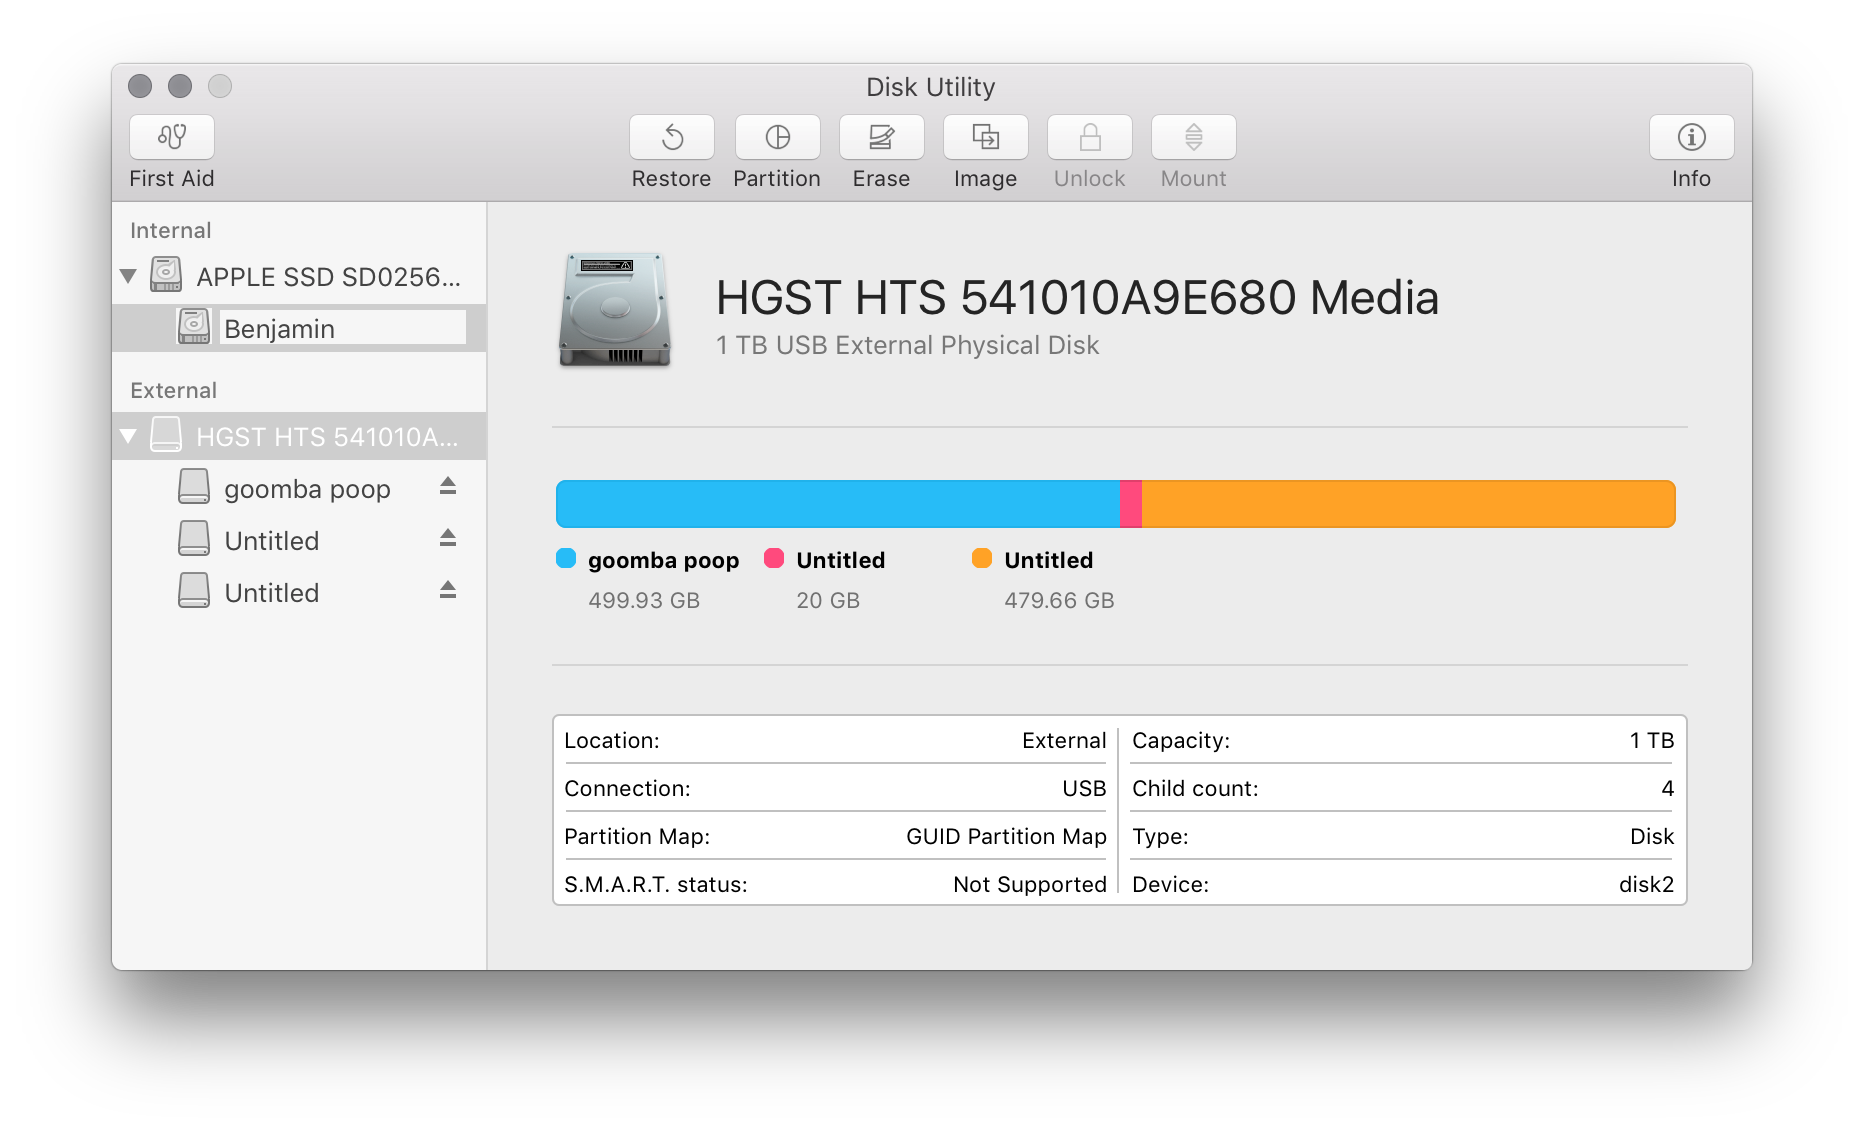Click the Device value 'disk2'
Screen dimensions: 1864x1130
(1647, 884)
